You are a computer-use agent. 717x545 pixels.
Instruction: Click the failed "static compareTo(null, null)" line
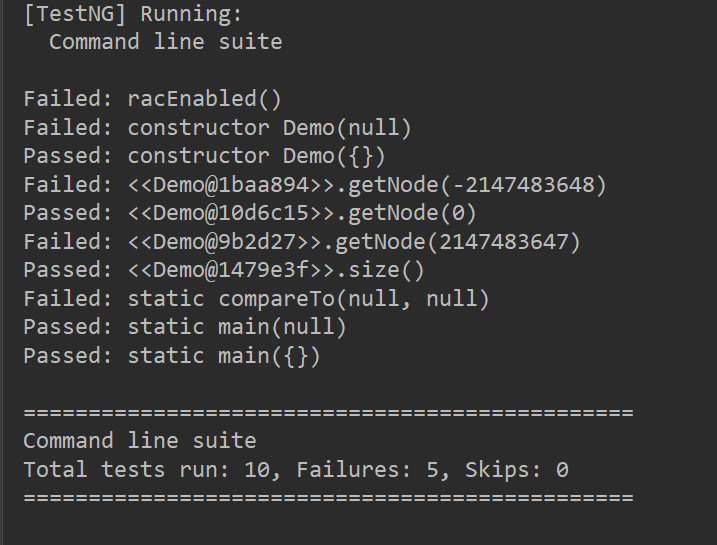coord(256,299)
